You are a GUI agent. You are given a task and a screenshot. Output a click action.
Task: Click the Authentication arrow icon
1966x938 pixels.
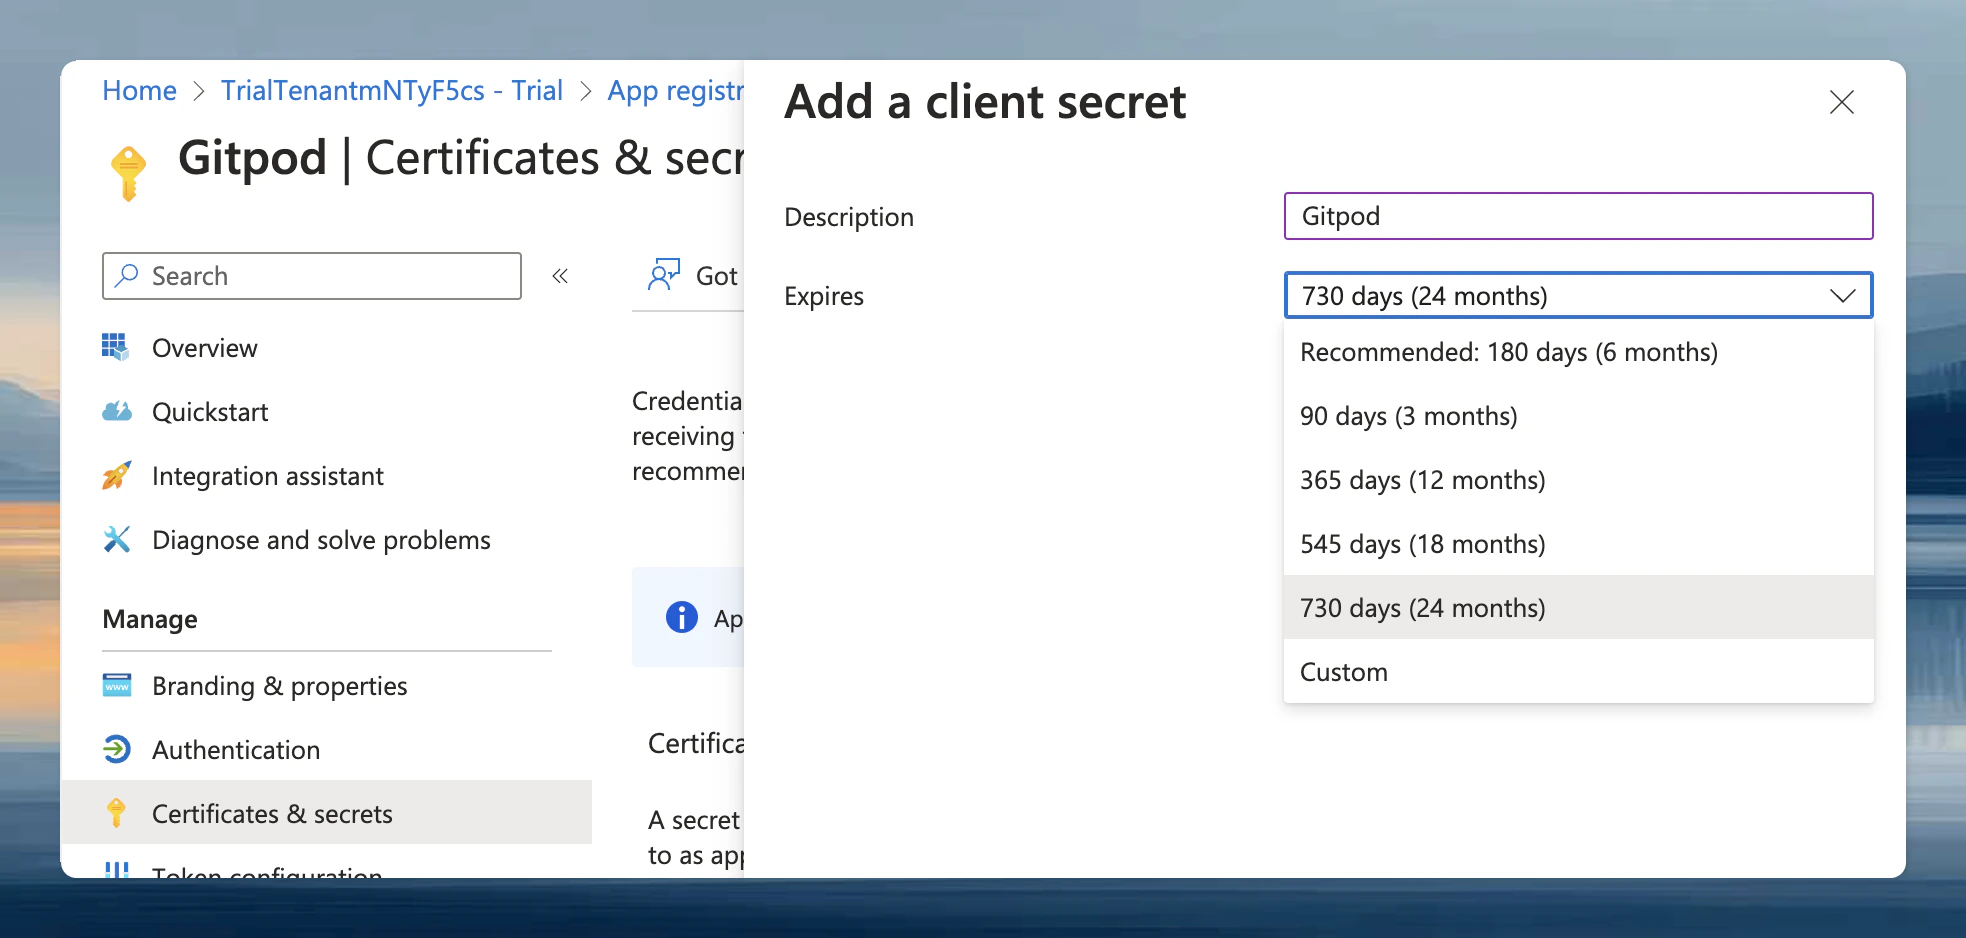116,749
